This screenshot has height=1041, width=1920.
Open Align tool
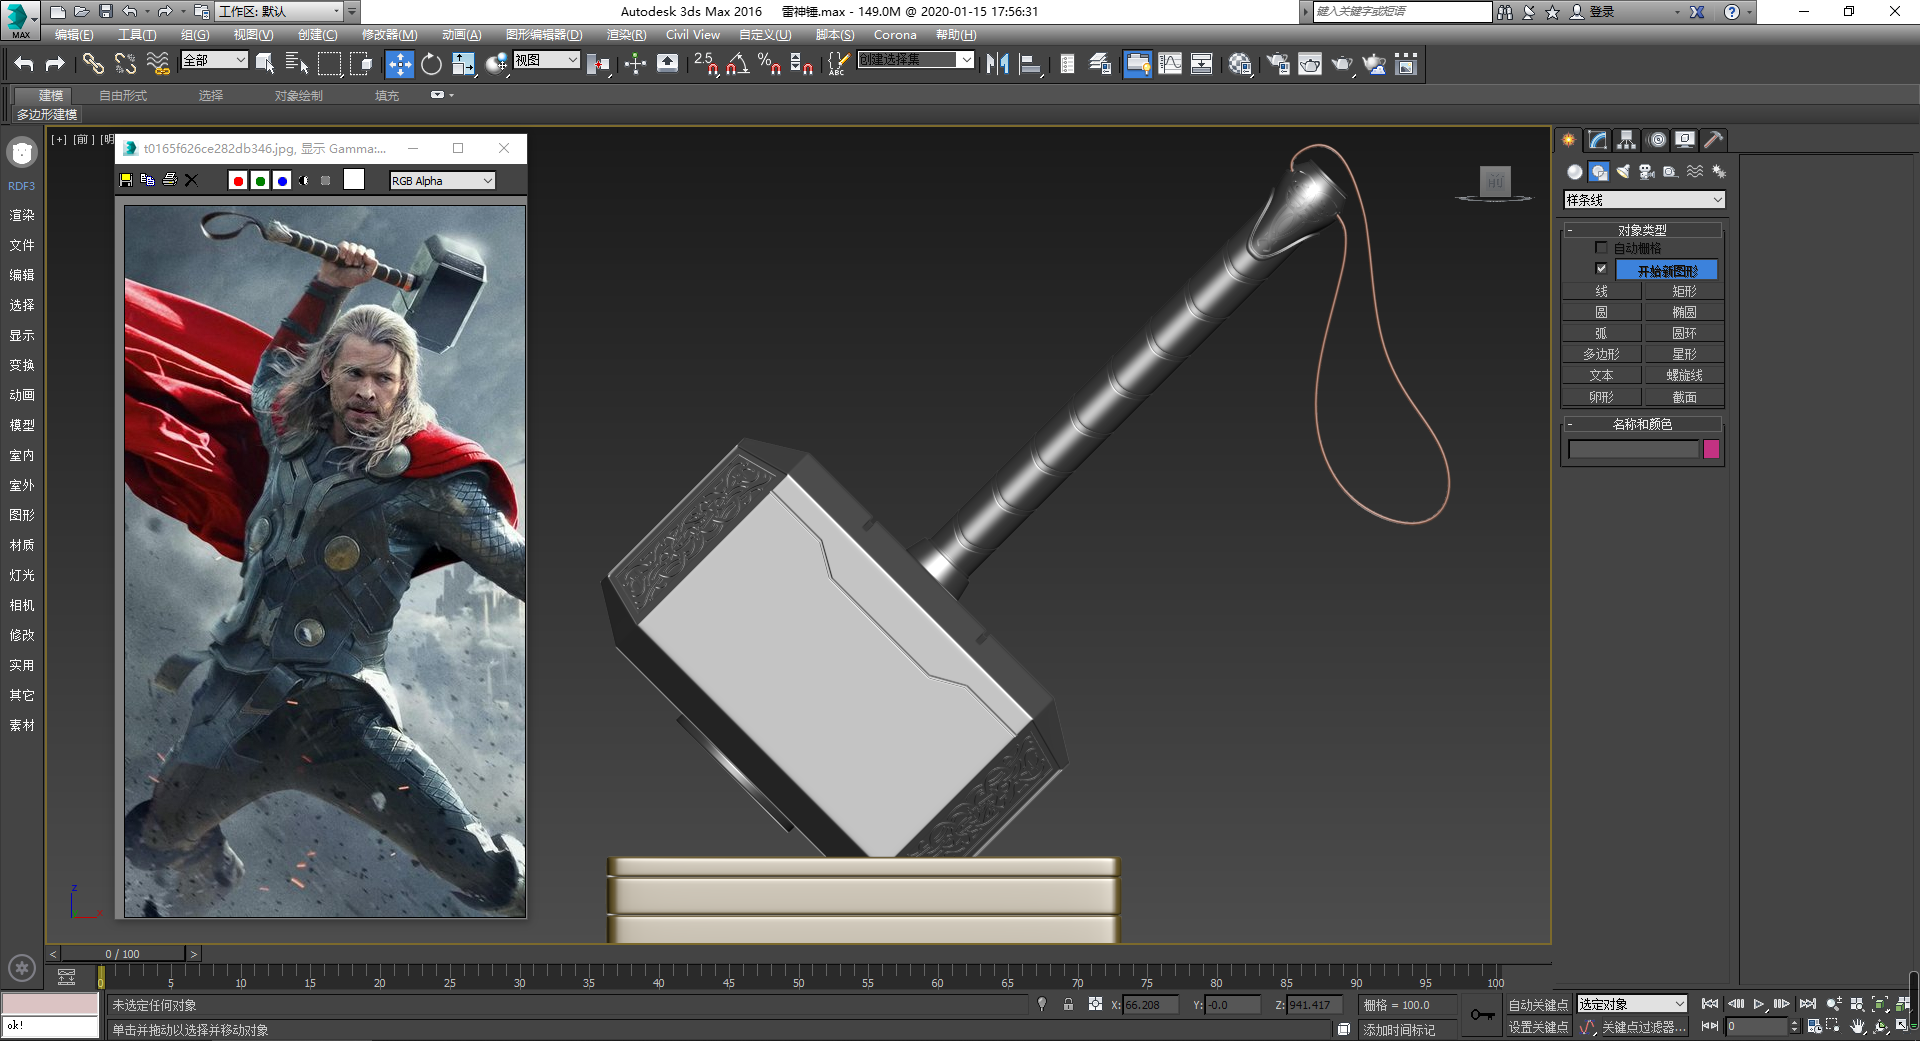tap(1029, 64)
